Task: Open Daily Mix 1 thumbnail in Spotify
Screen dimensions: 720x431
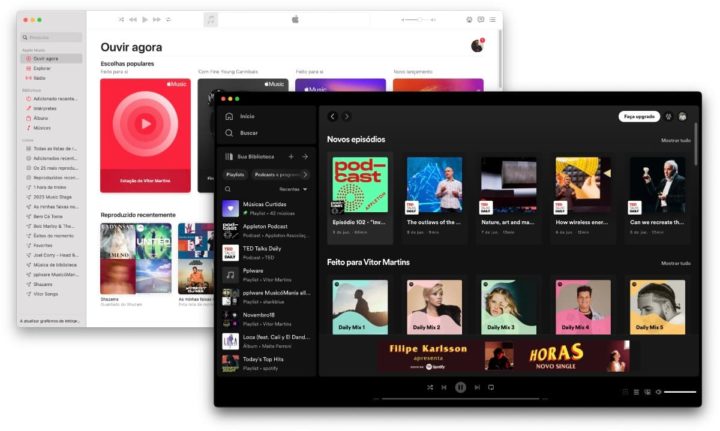Action: tap(360, 307)
